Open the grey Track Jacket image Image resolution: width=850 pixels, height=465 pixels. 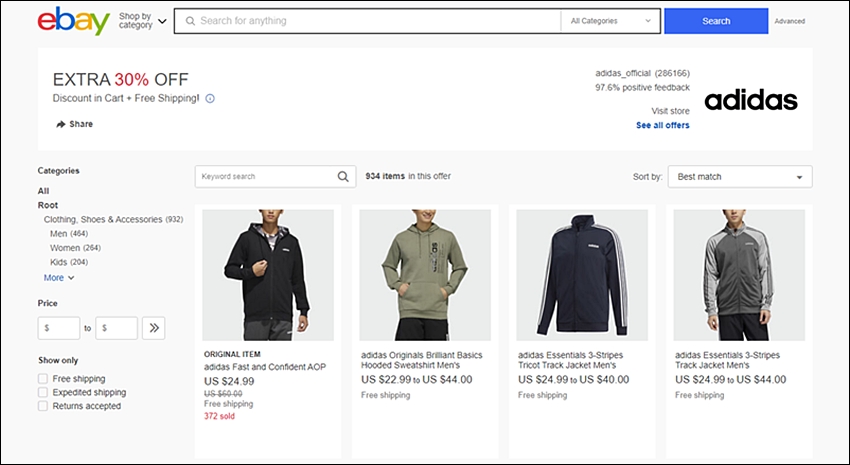pos(739,275)
